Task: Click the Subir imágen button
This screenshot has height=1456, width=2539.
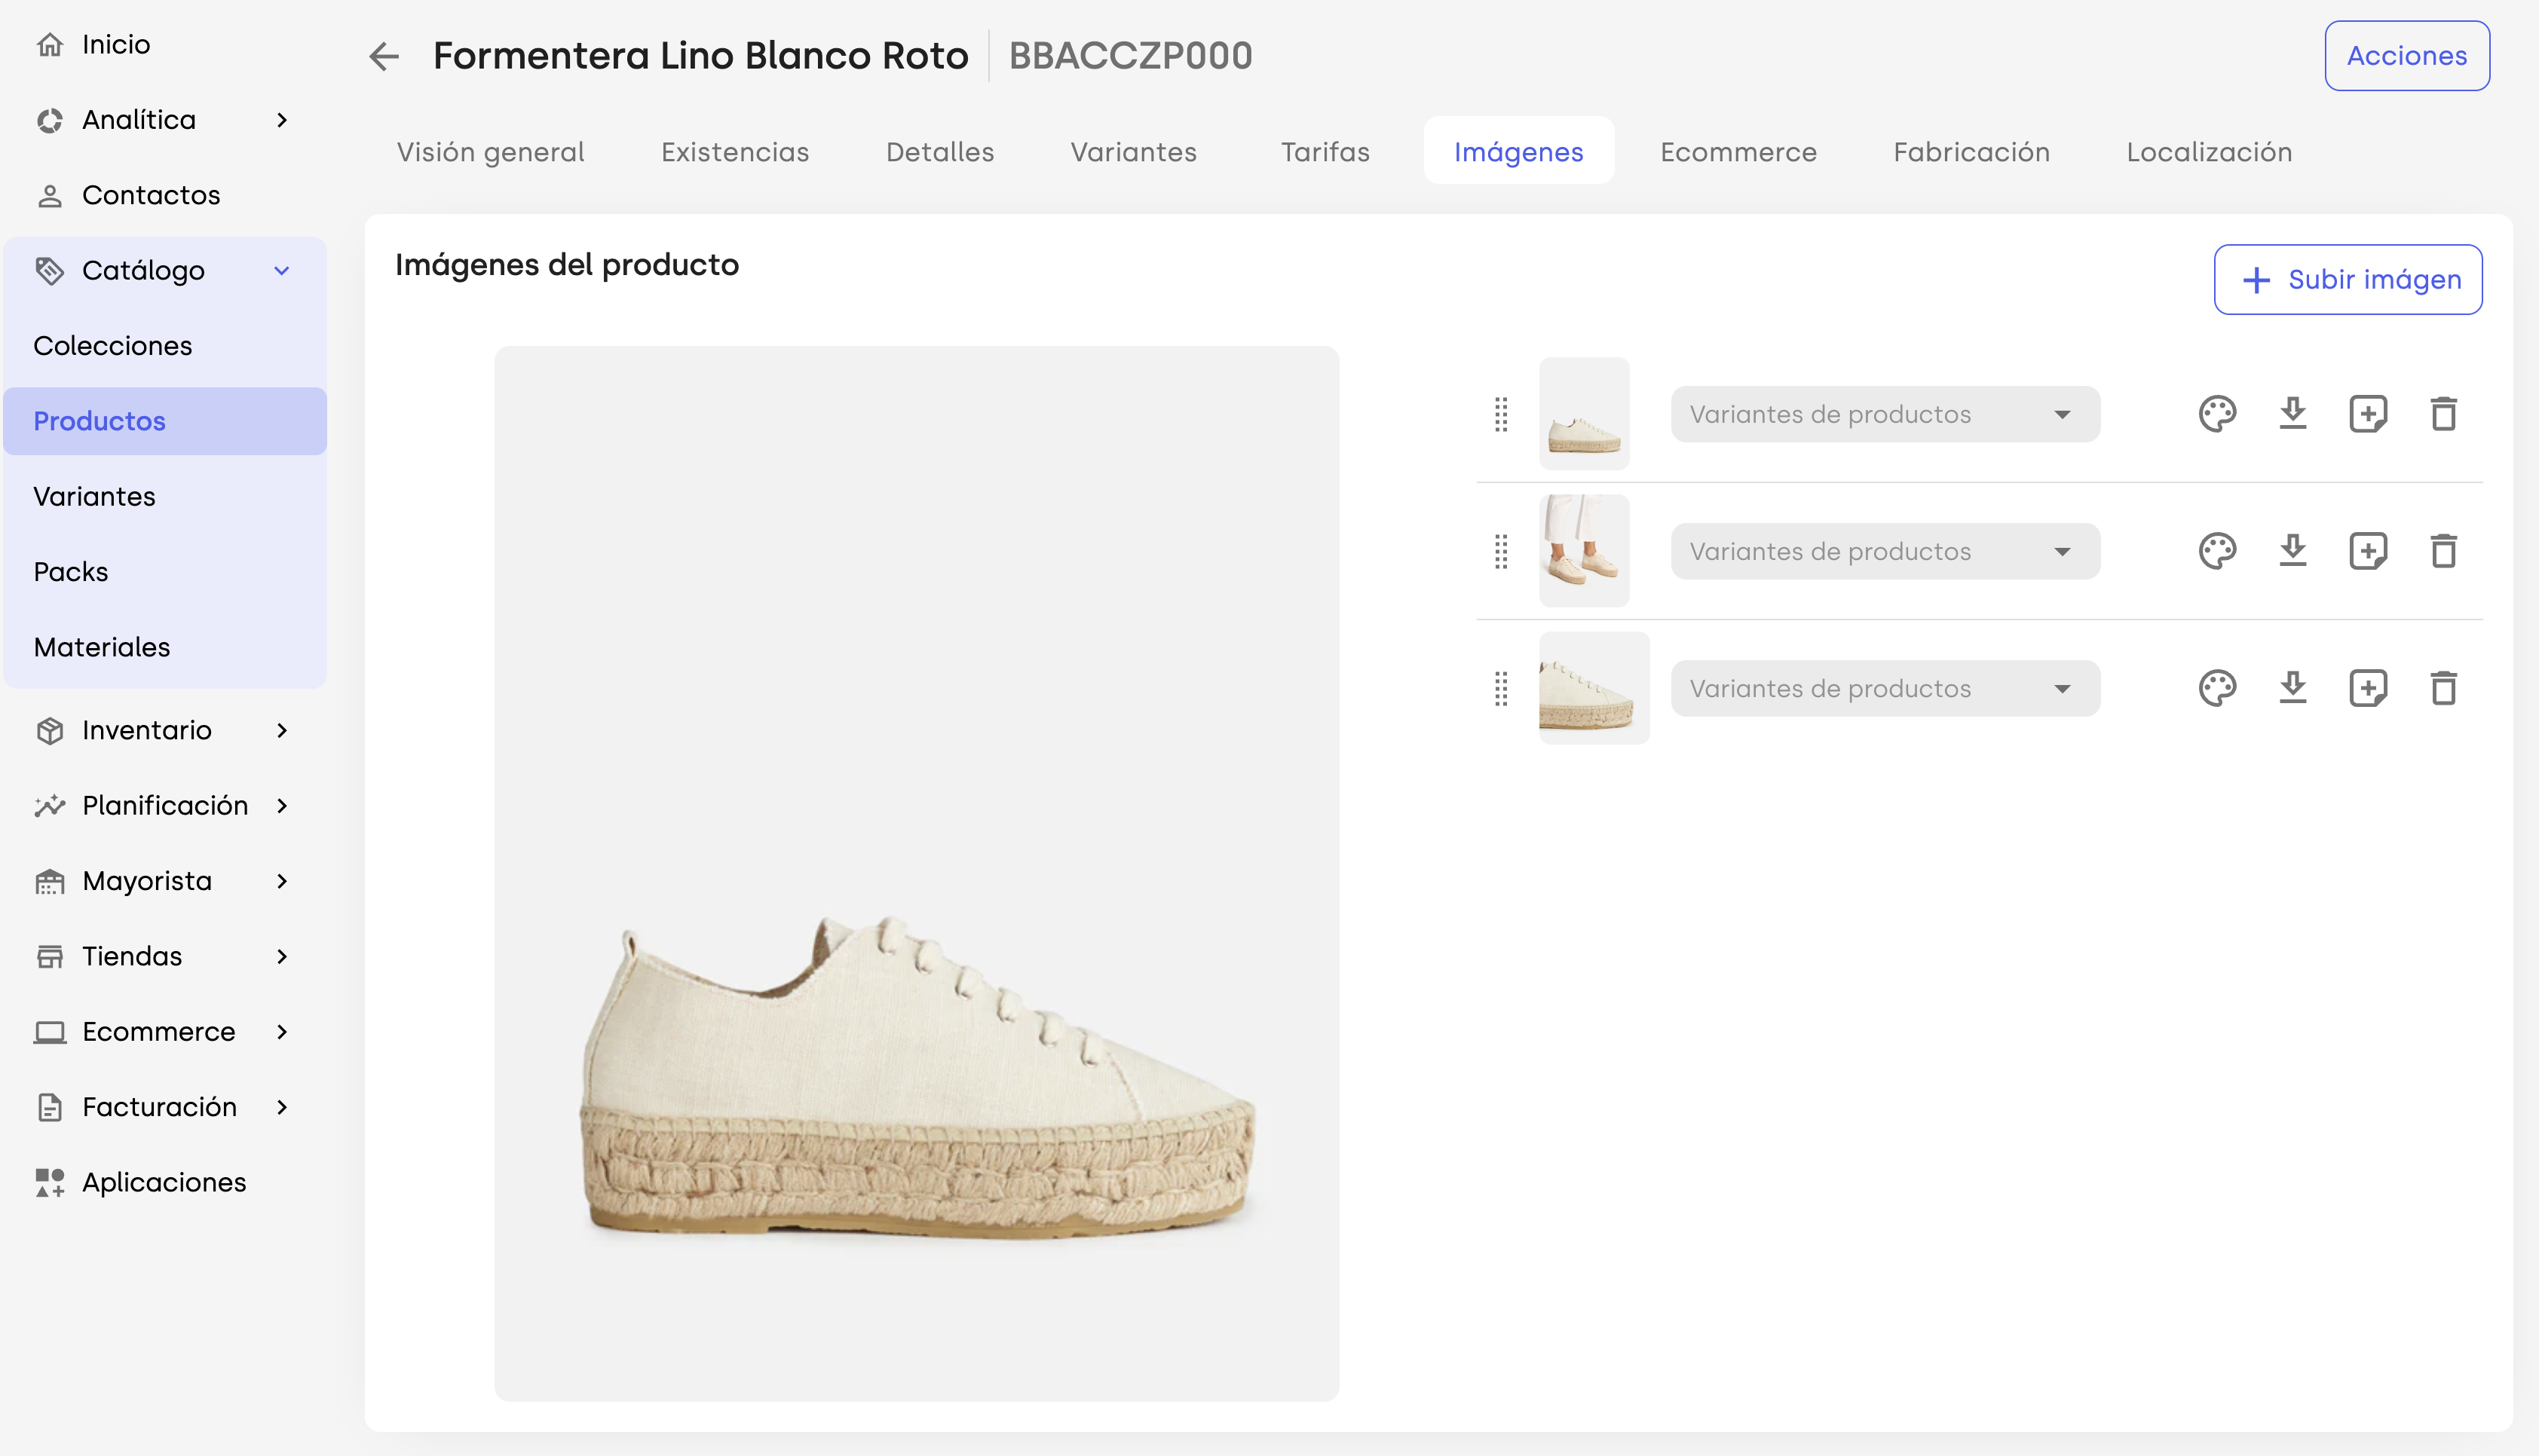Action: [2347, 279]
